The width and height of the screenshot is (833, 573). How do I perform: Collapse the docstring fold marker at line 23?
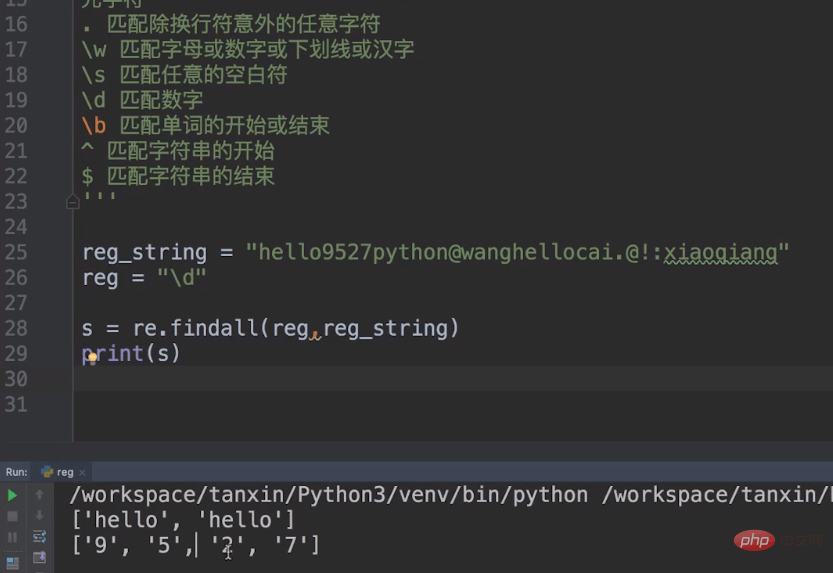(x=73, y=202)
